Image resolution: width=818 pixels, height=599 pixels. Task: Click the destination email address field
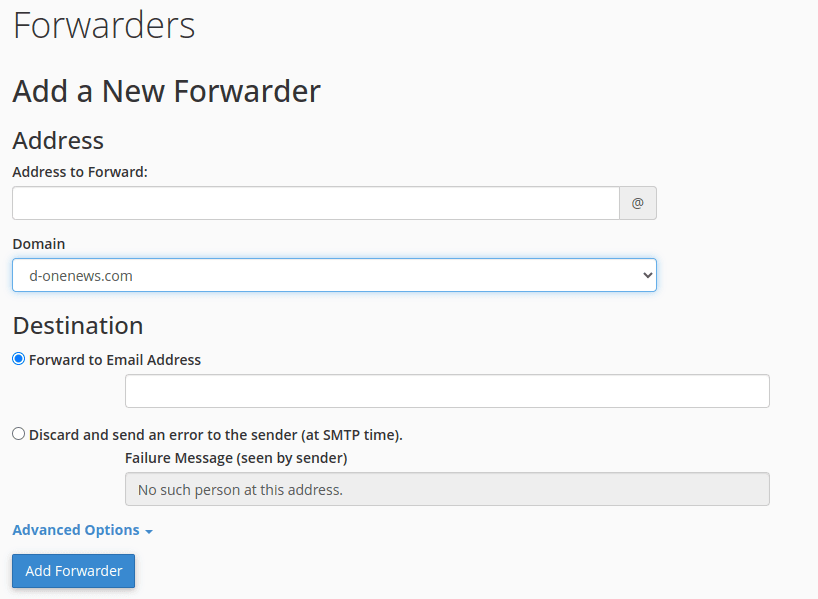coord(446,390)
